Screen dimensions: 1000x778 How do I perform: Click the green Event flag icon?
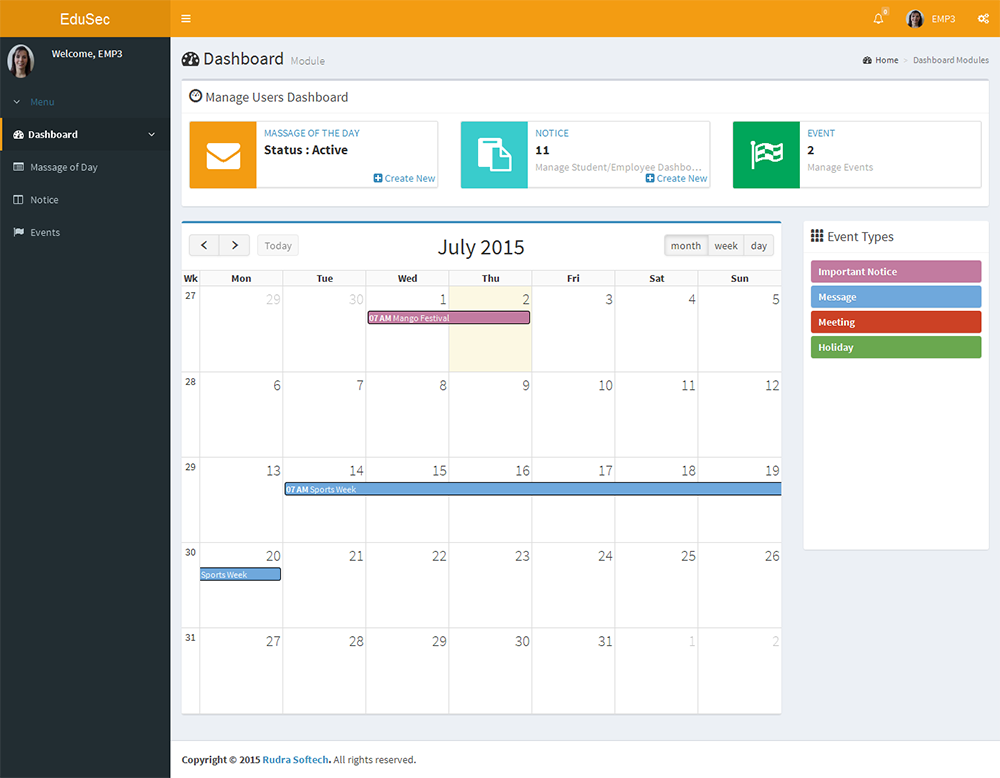point(766,155)
